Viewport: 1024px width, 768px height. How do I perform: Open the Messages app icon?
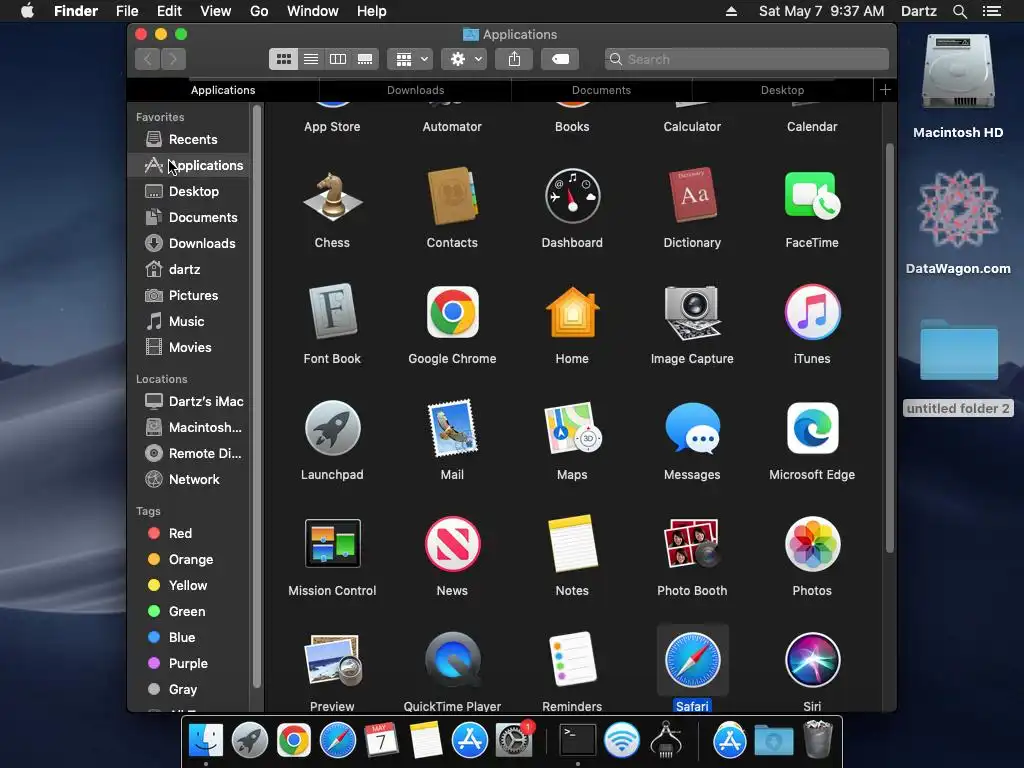tap(692, 428)
